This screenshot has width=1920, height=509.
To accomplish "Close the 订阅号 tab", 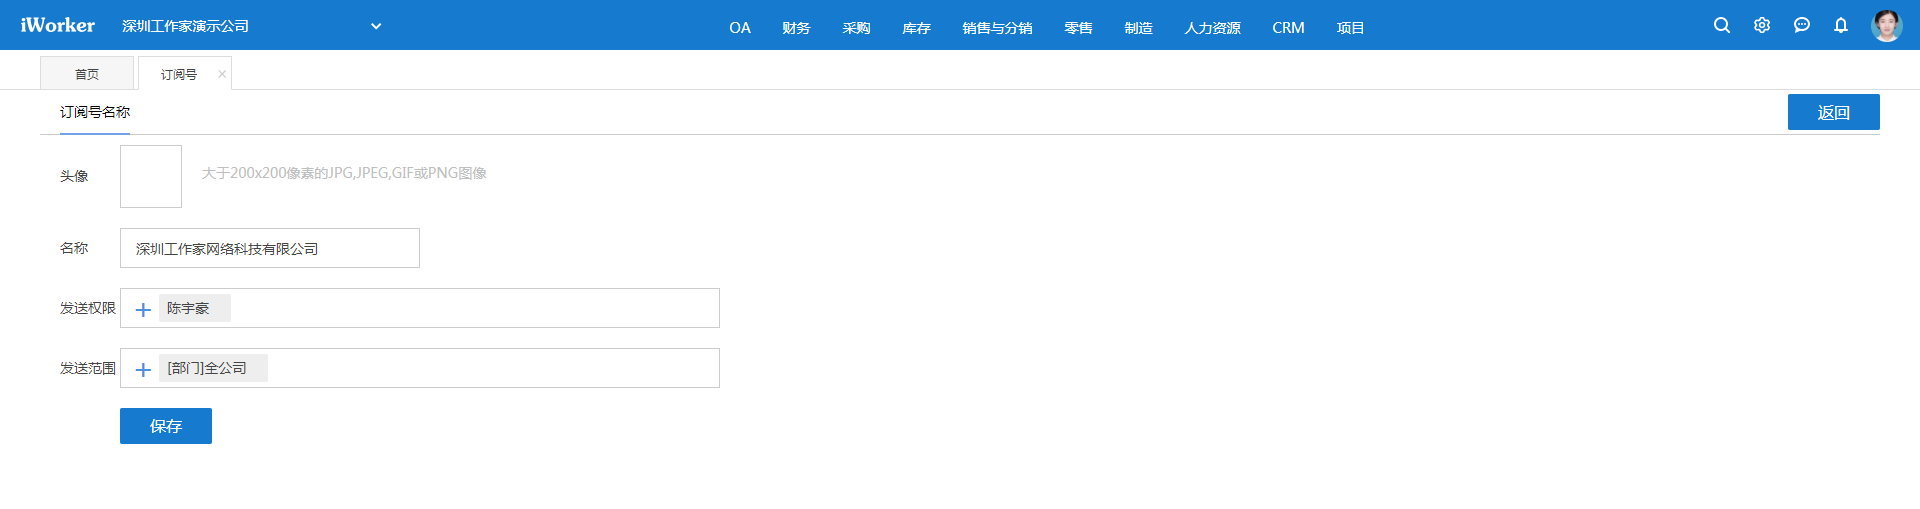I will point(222,74).
